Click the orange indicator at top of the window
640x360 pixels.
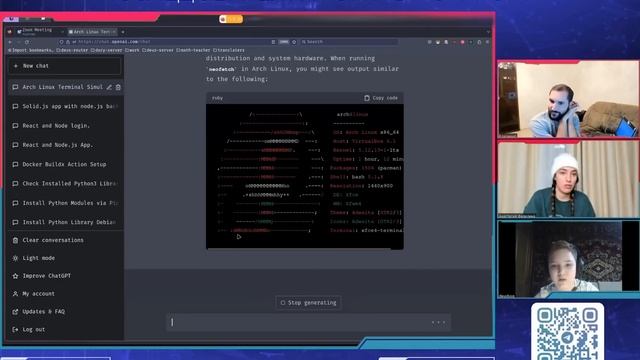[231, 19]
